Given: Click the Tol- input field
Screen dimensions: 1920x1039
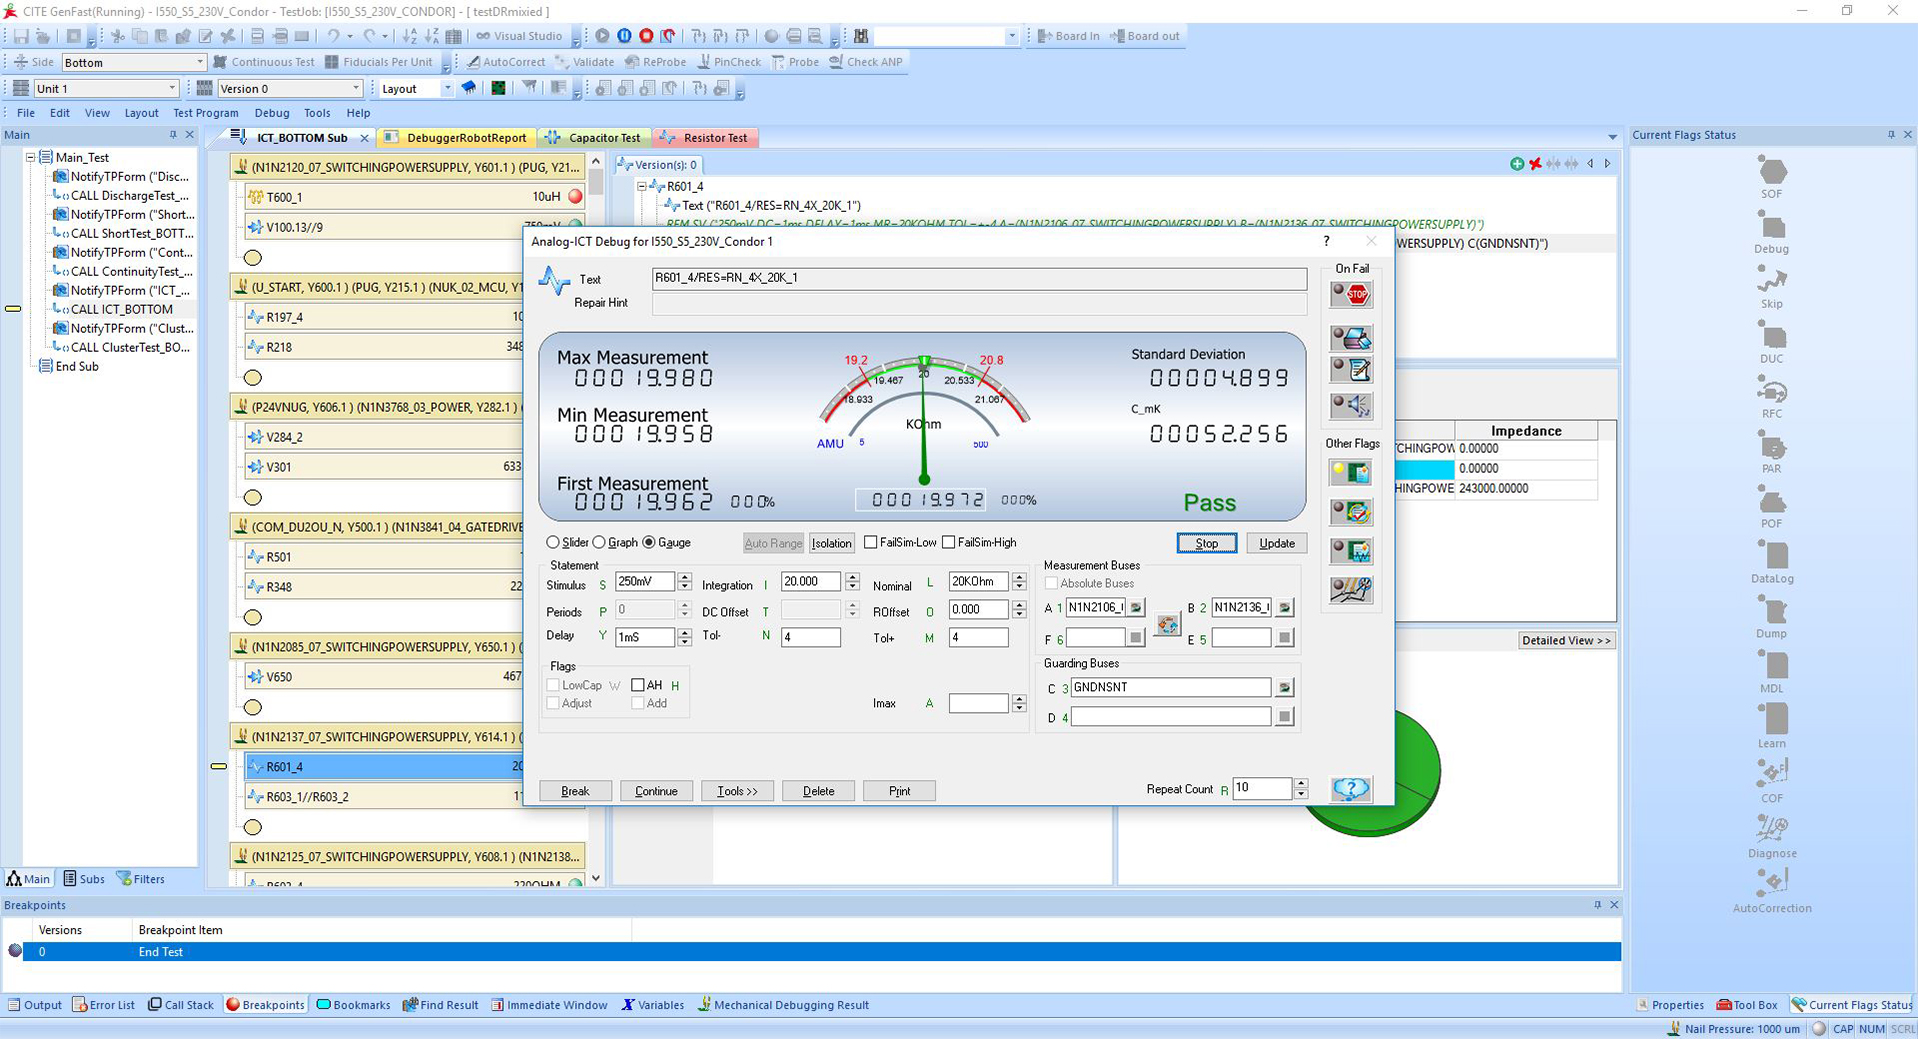Looking at the screenshot, I should [x=810, y=637].
